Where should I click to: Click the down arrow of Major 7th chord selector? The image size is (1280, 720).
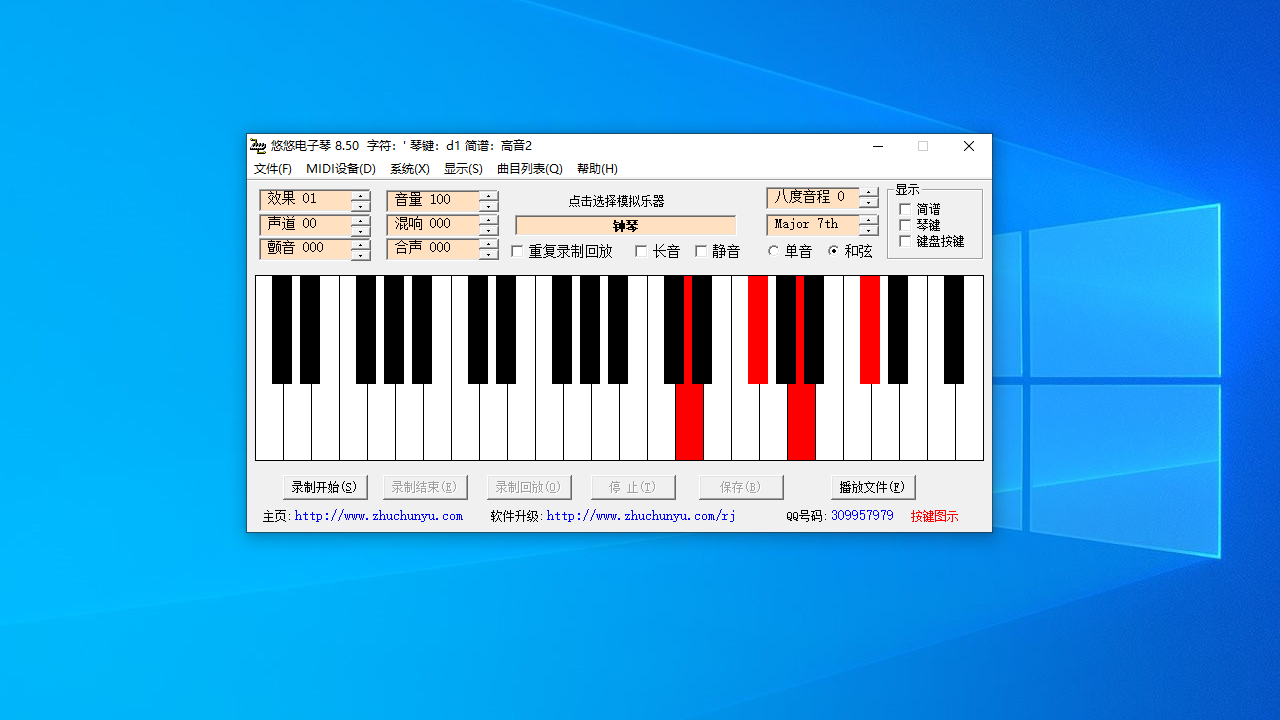868,230
